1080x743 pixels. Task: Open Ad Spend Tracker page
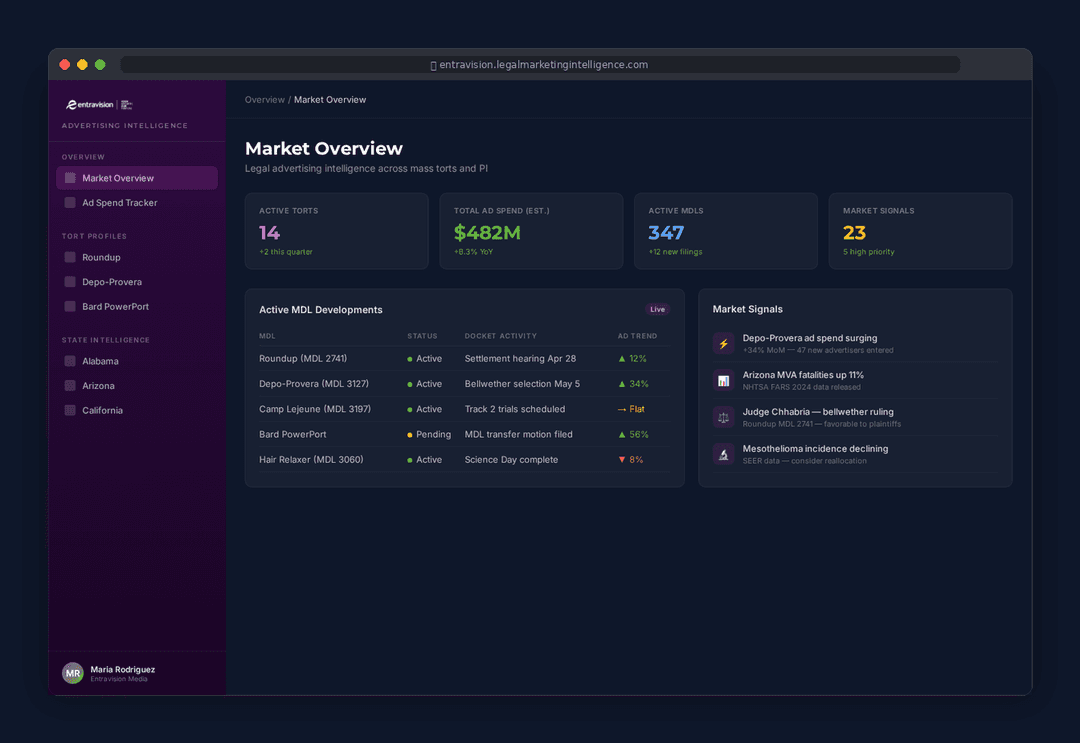tap(137, 202)
